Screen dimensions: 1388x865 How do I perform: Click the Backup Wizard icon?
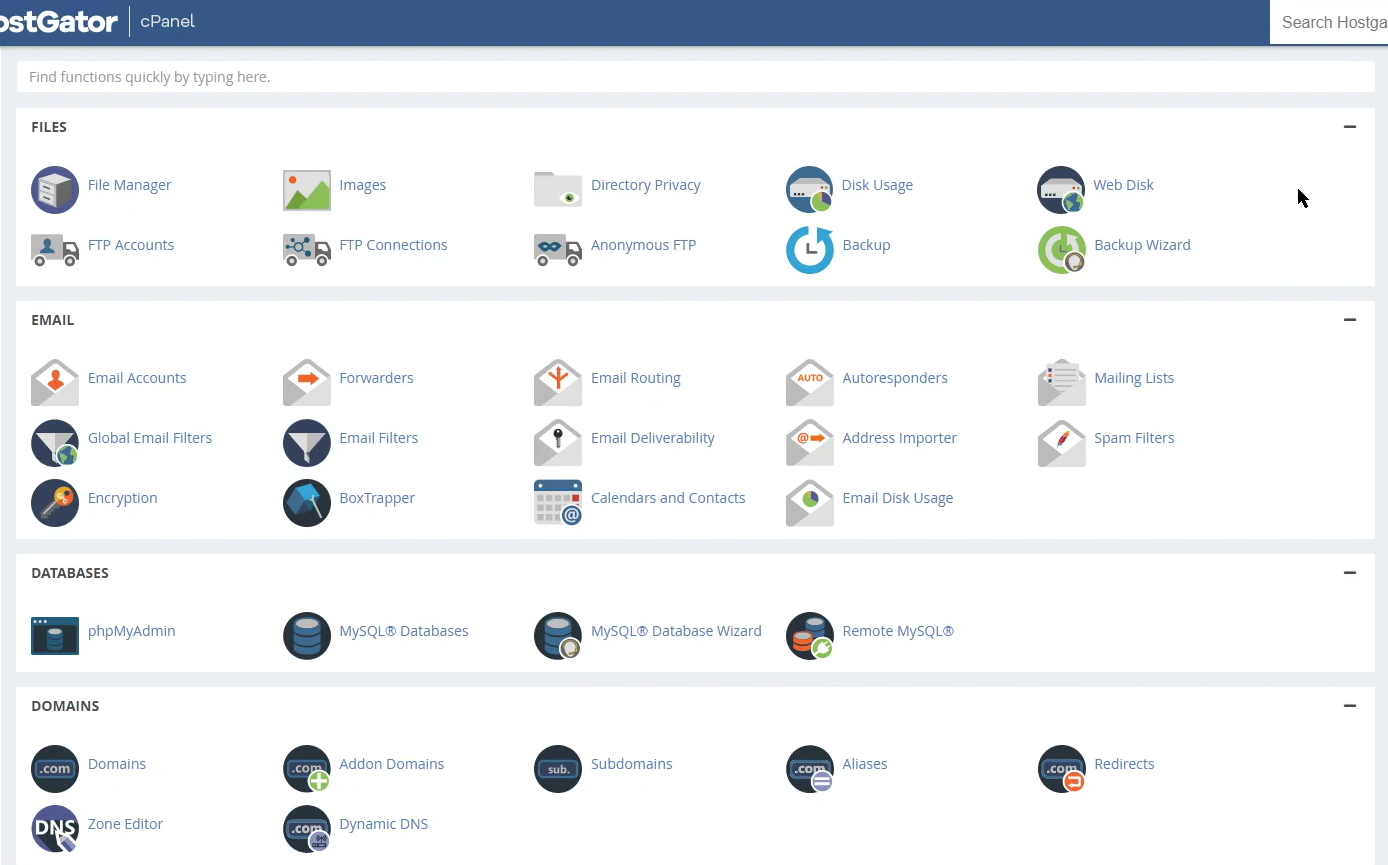1062,250
